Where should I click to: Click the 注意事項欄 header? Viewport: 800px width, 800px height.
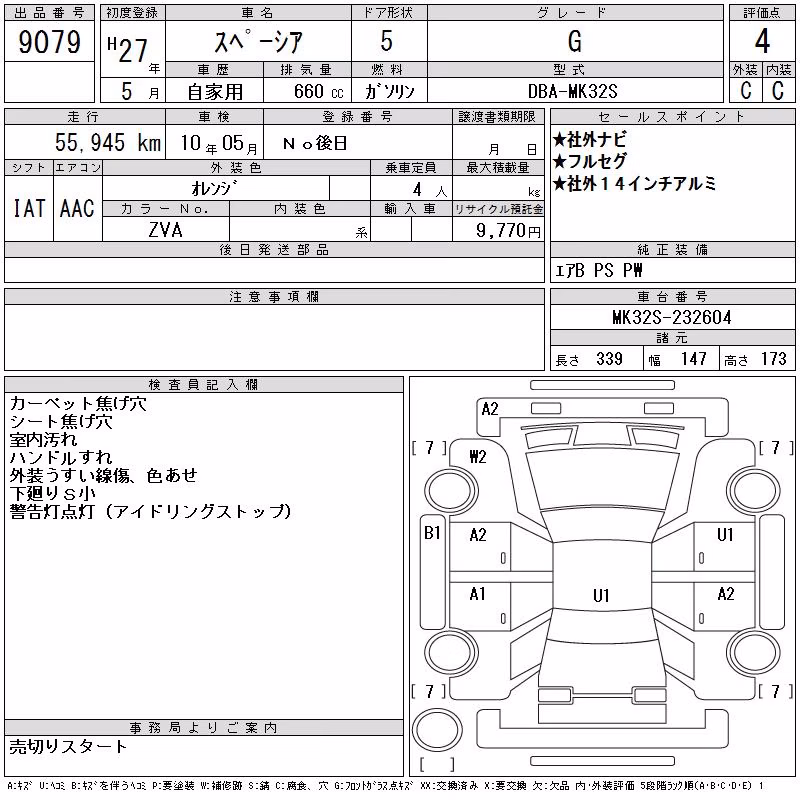274,297
